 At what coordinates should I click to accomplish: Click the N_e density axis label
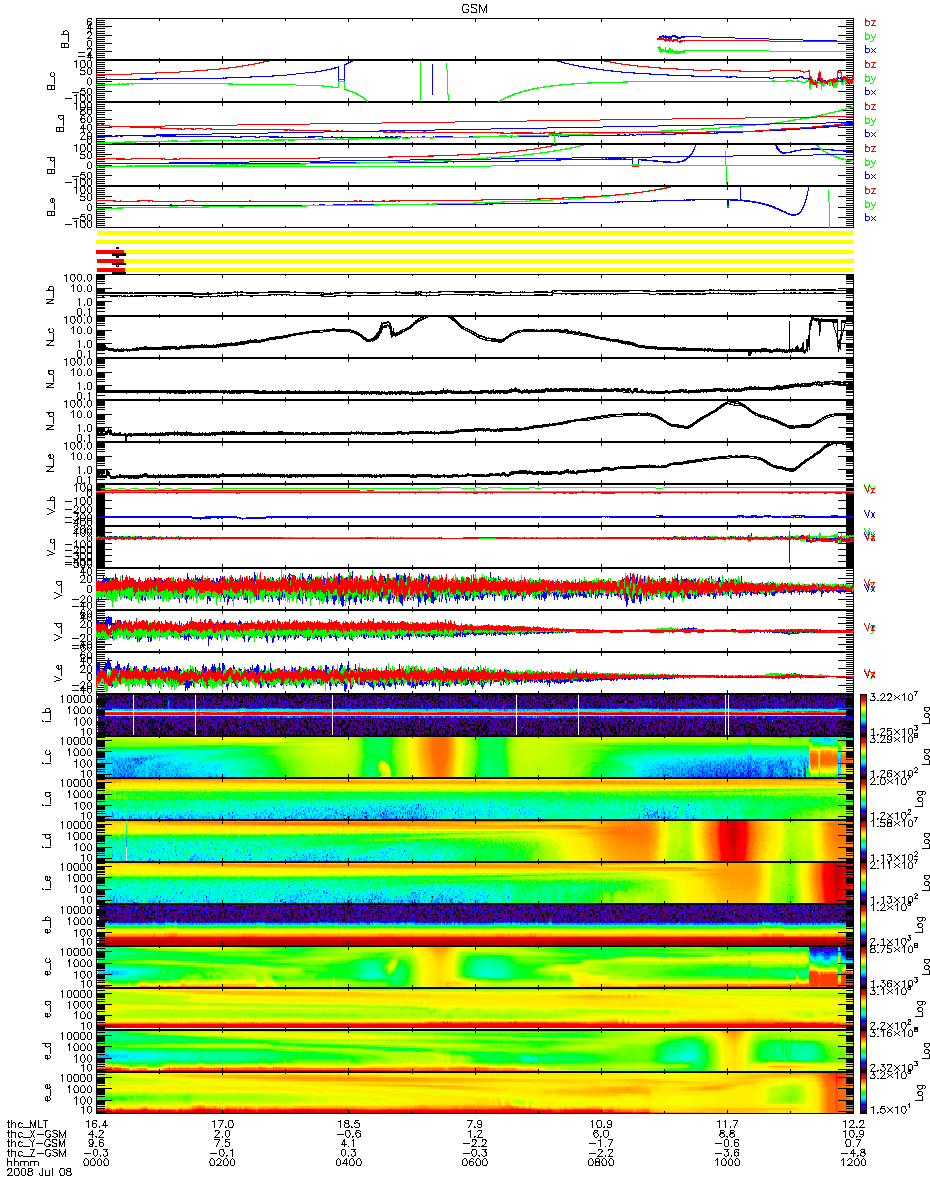pos(49,461)
